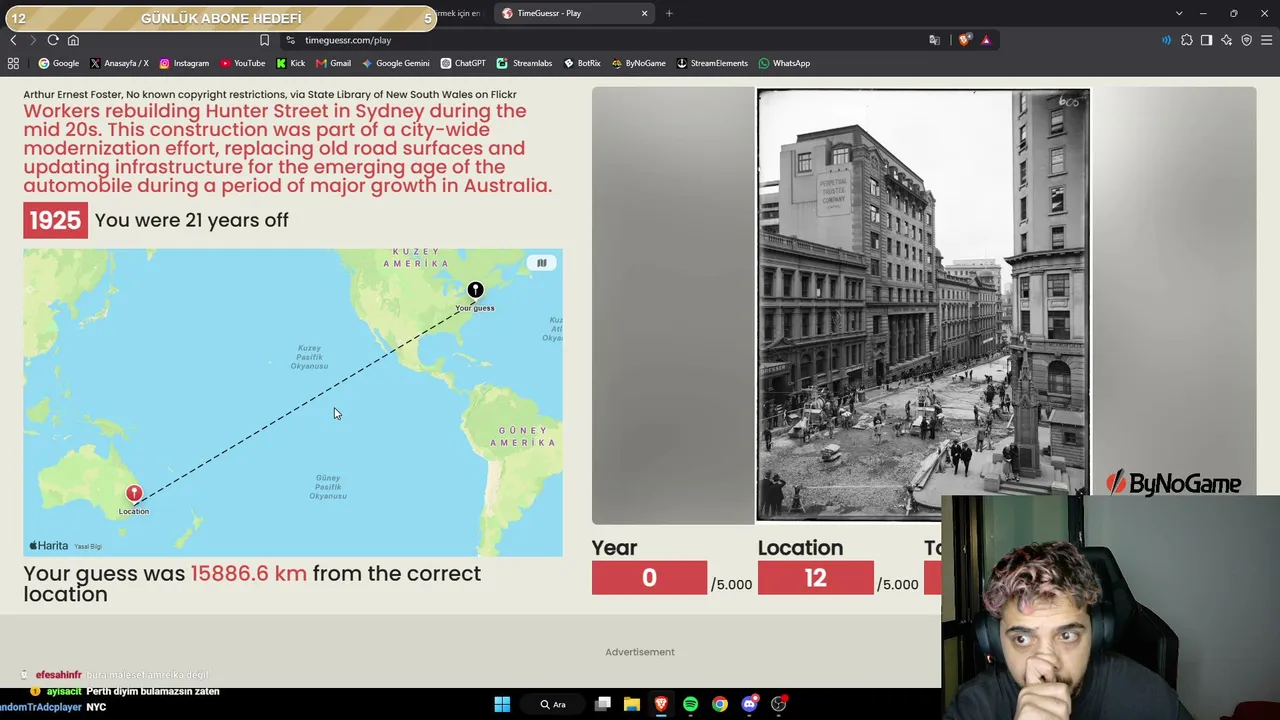Screen dimensions: 1280x720
Task: Open Google Chrome from the taskbar
Action: [720, 704]
